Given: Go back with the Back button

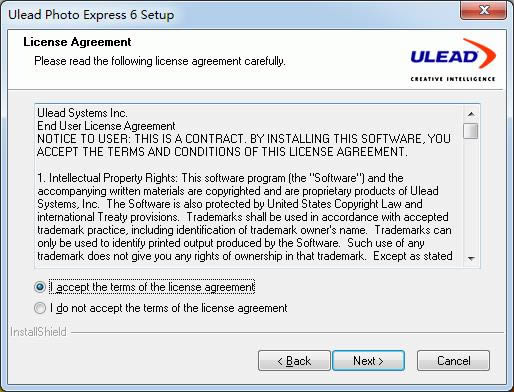Looking at the screenshot, I should (x=294, y=361).
